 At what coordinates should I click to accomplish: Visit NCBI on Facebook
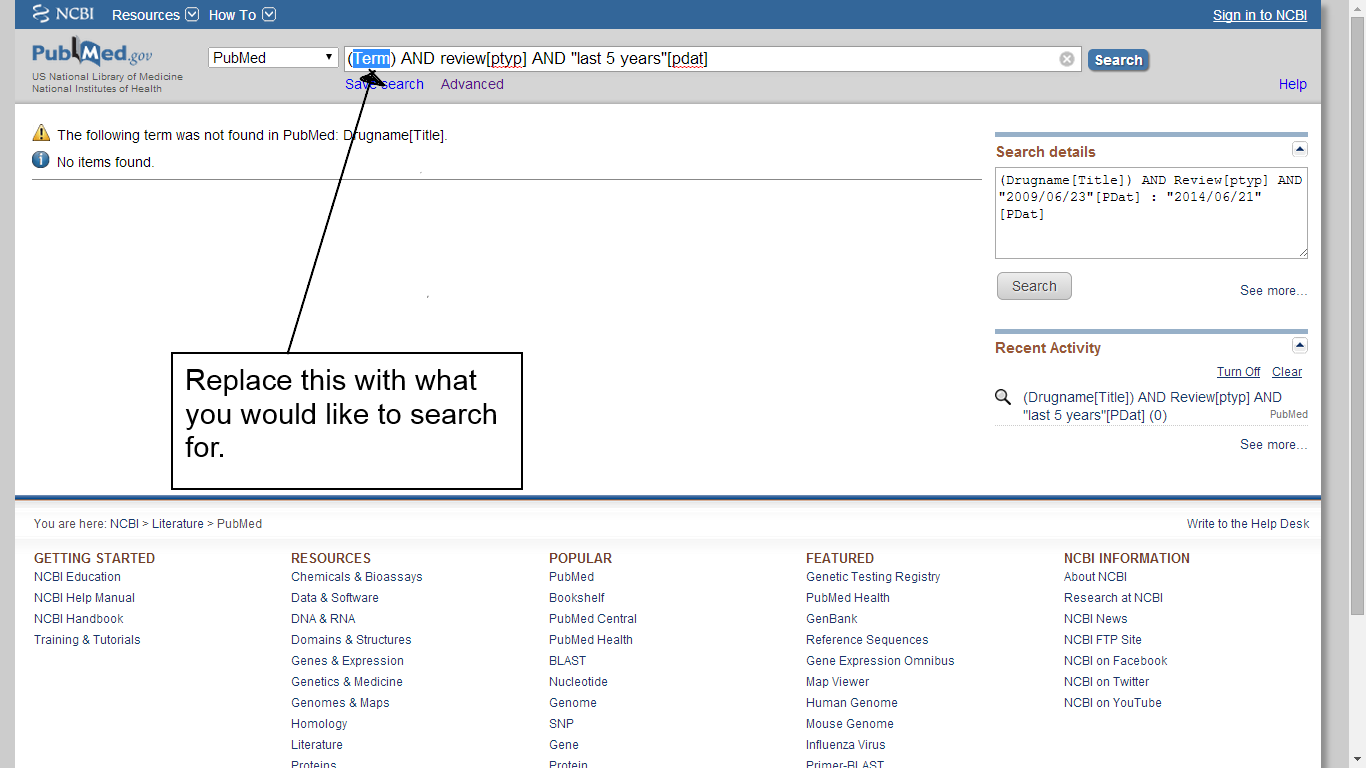click(1116, 661)
